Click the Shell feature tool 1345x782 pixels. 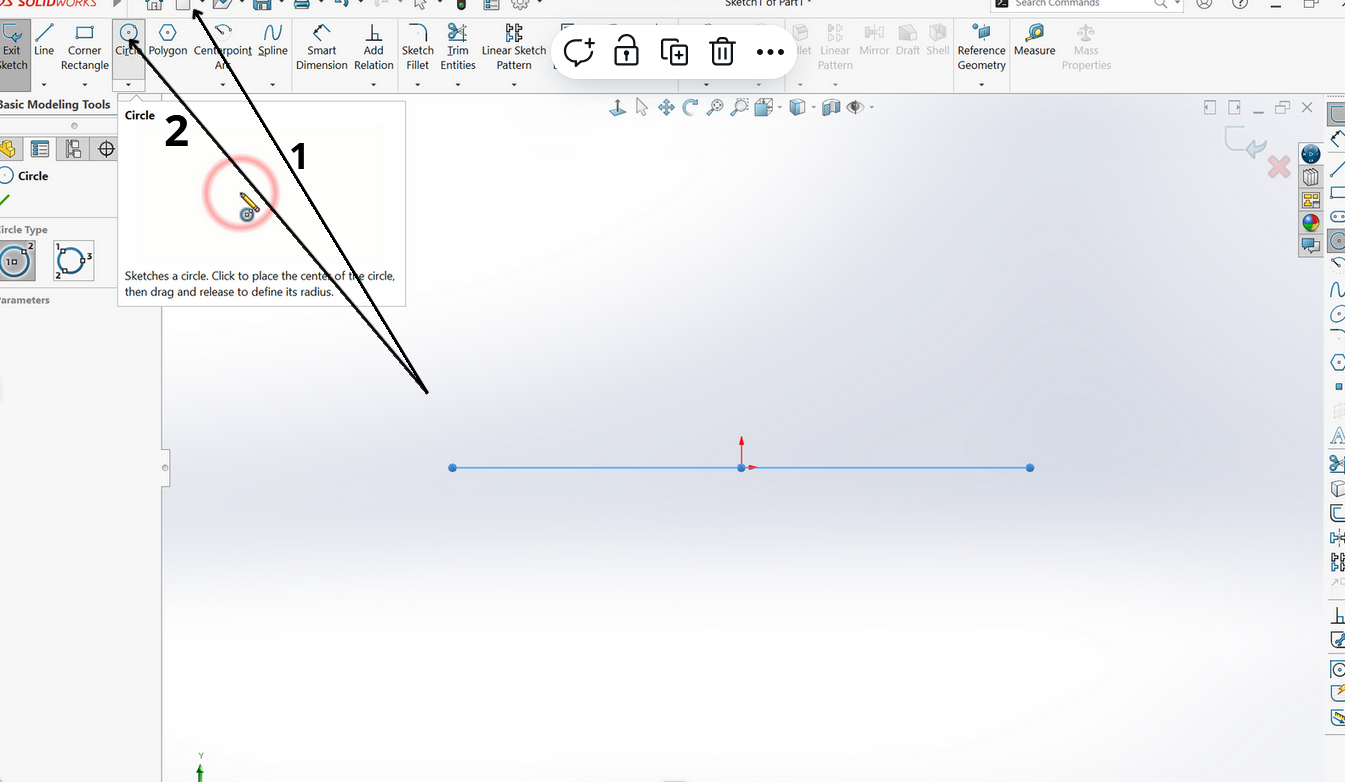[x=938, y=42]
